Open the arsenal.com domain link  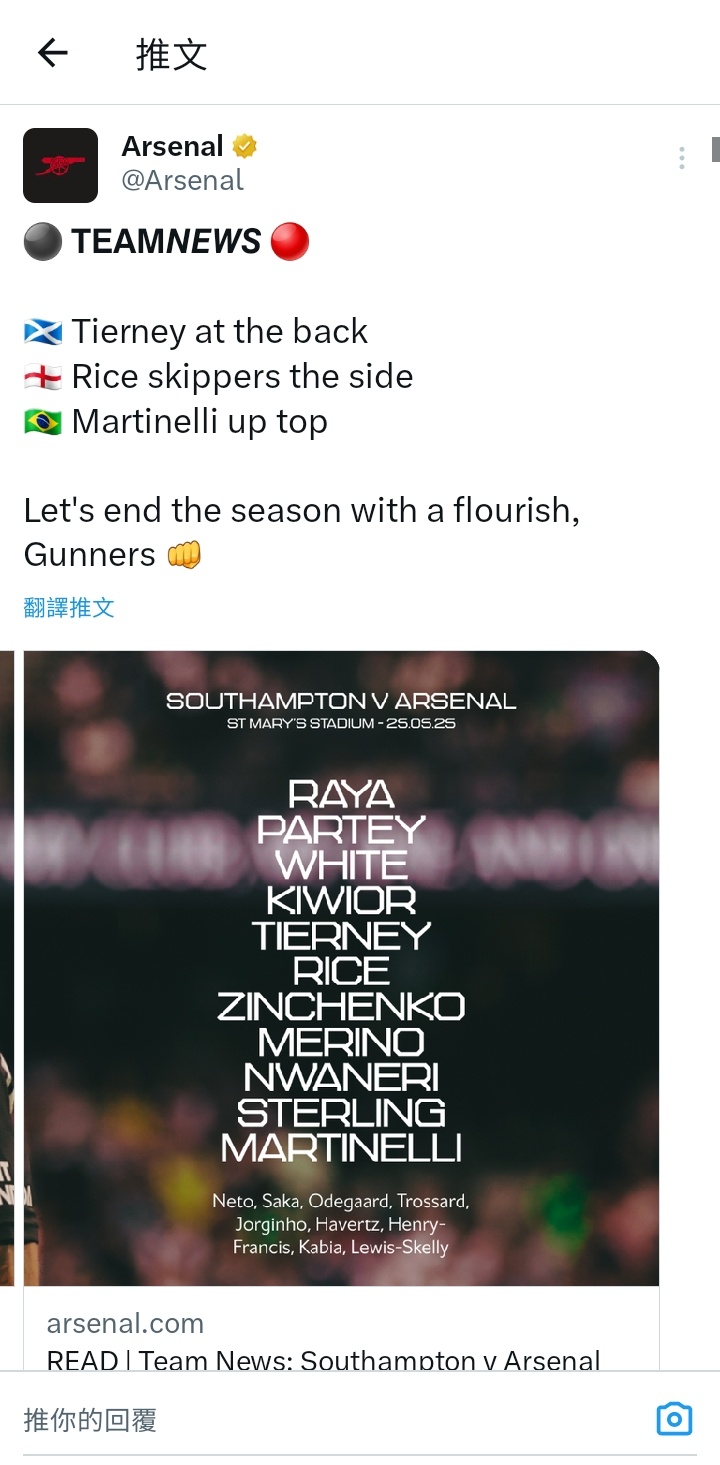(125, 1323)
